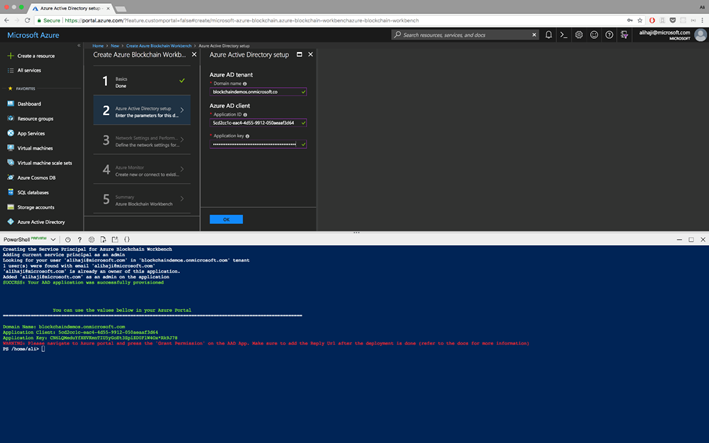Reload the browser page

pyautogui.click(x=27, y=20)
